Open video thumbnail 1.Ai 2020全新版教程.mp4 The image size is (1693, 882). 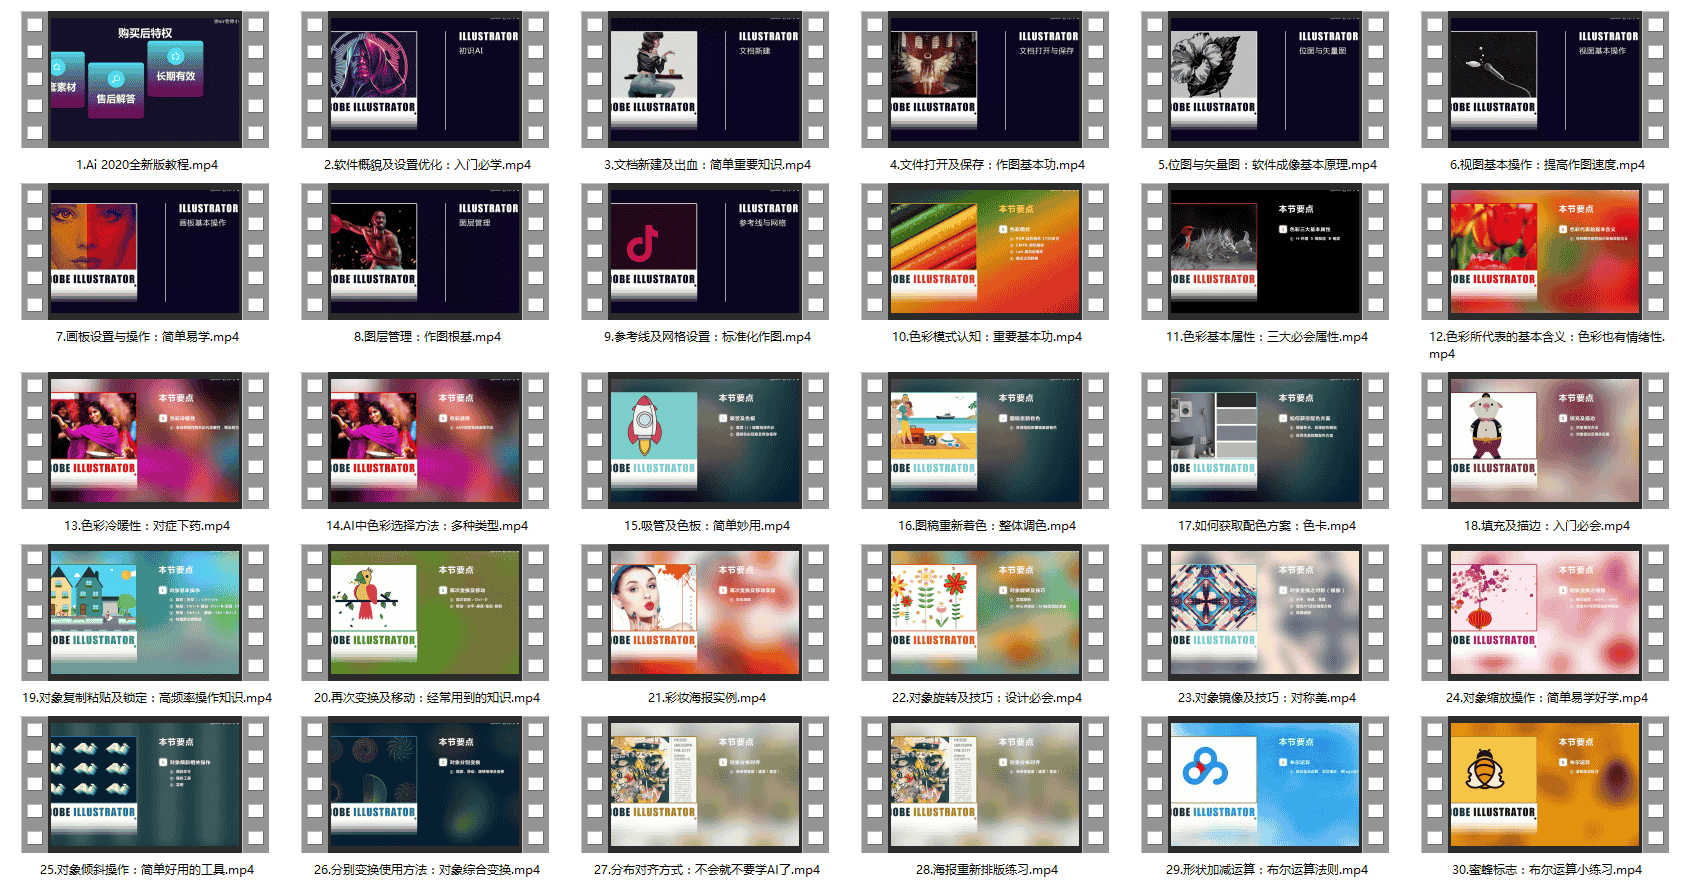click(145, 79)
